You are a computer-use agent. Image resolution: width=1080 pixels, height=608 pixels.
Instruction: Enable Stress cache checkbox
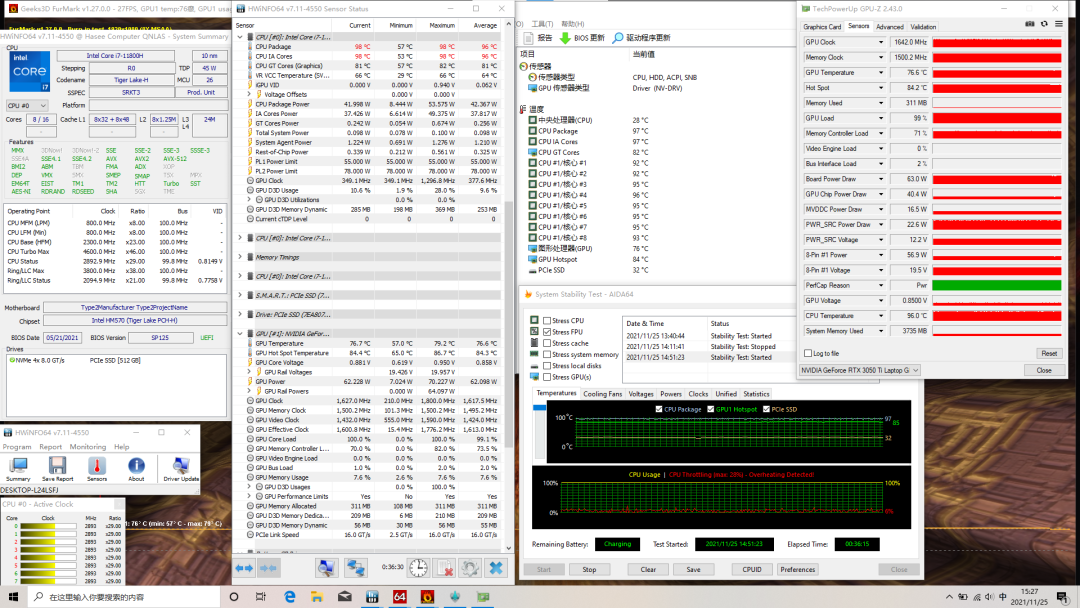[x=547, y=343]
